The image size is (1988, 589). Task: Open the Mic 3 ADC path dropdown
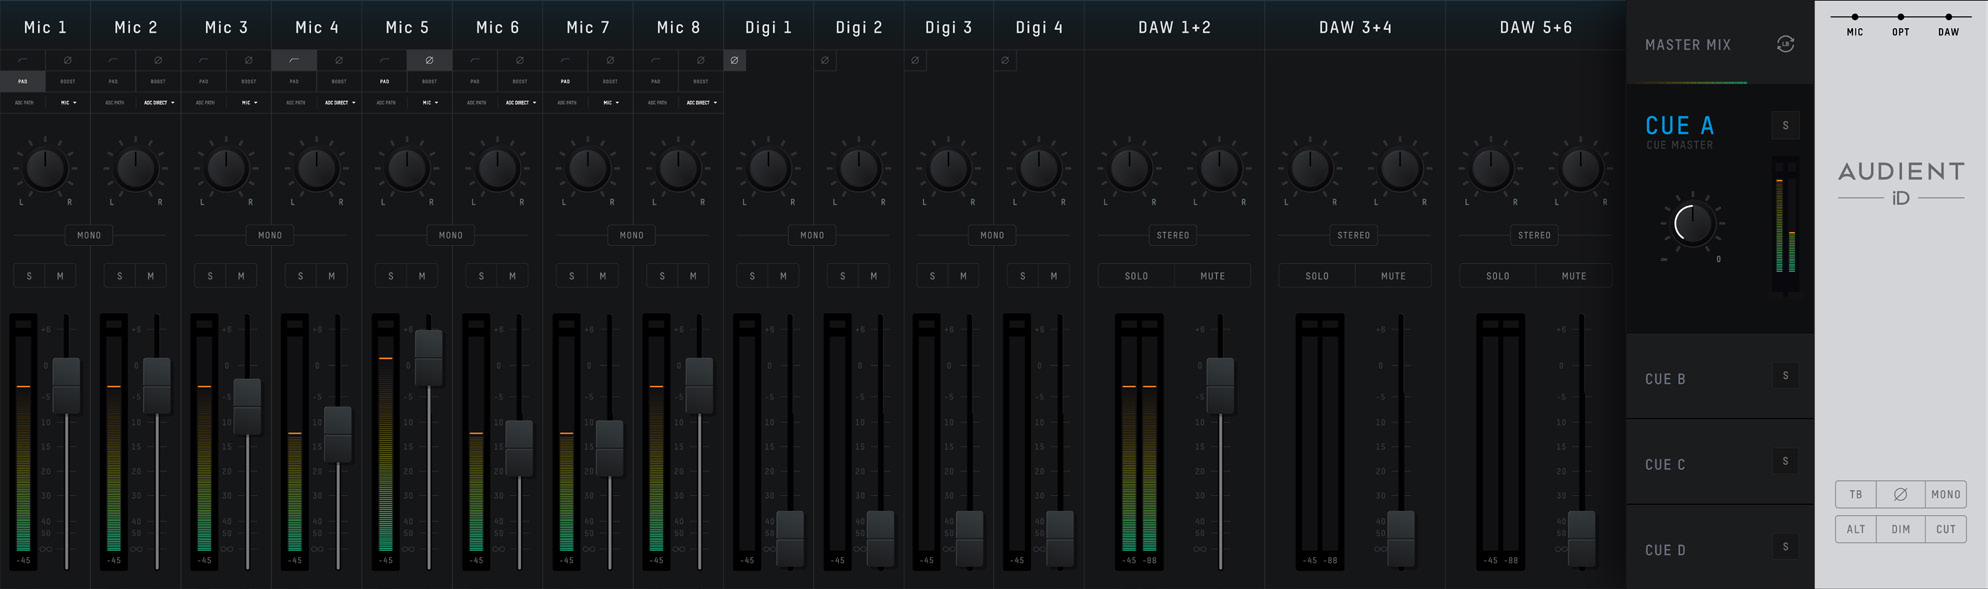point(249,102)
